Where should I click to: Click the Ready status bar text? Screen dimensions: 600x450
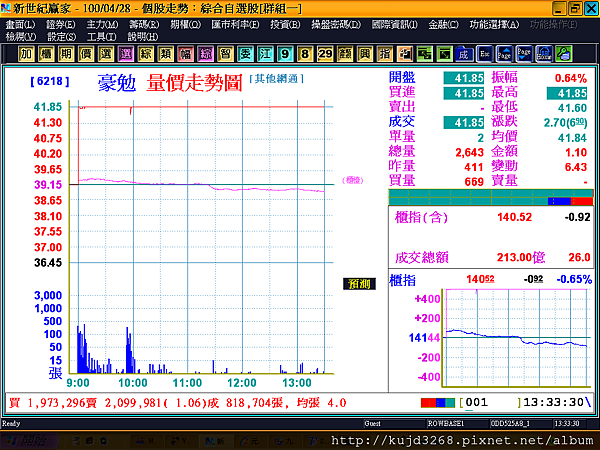click(11, 424)
